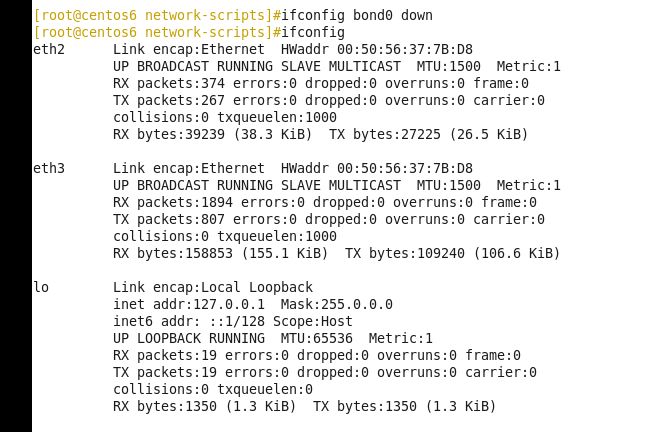Click 'RX bytes:39239 (38.3 KiB)' text

(213, 135)
